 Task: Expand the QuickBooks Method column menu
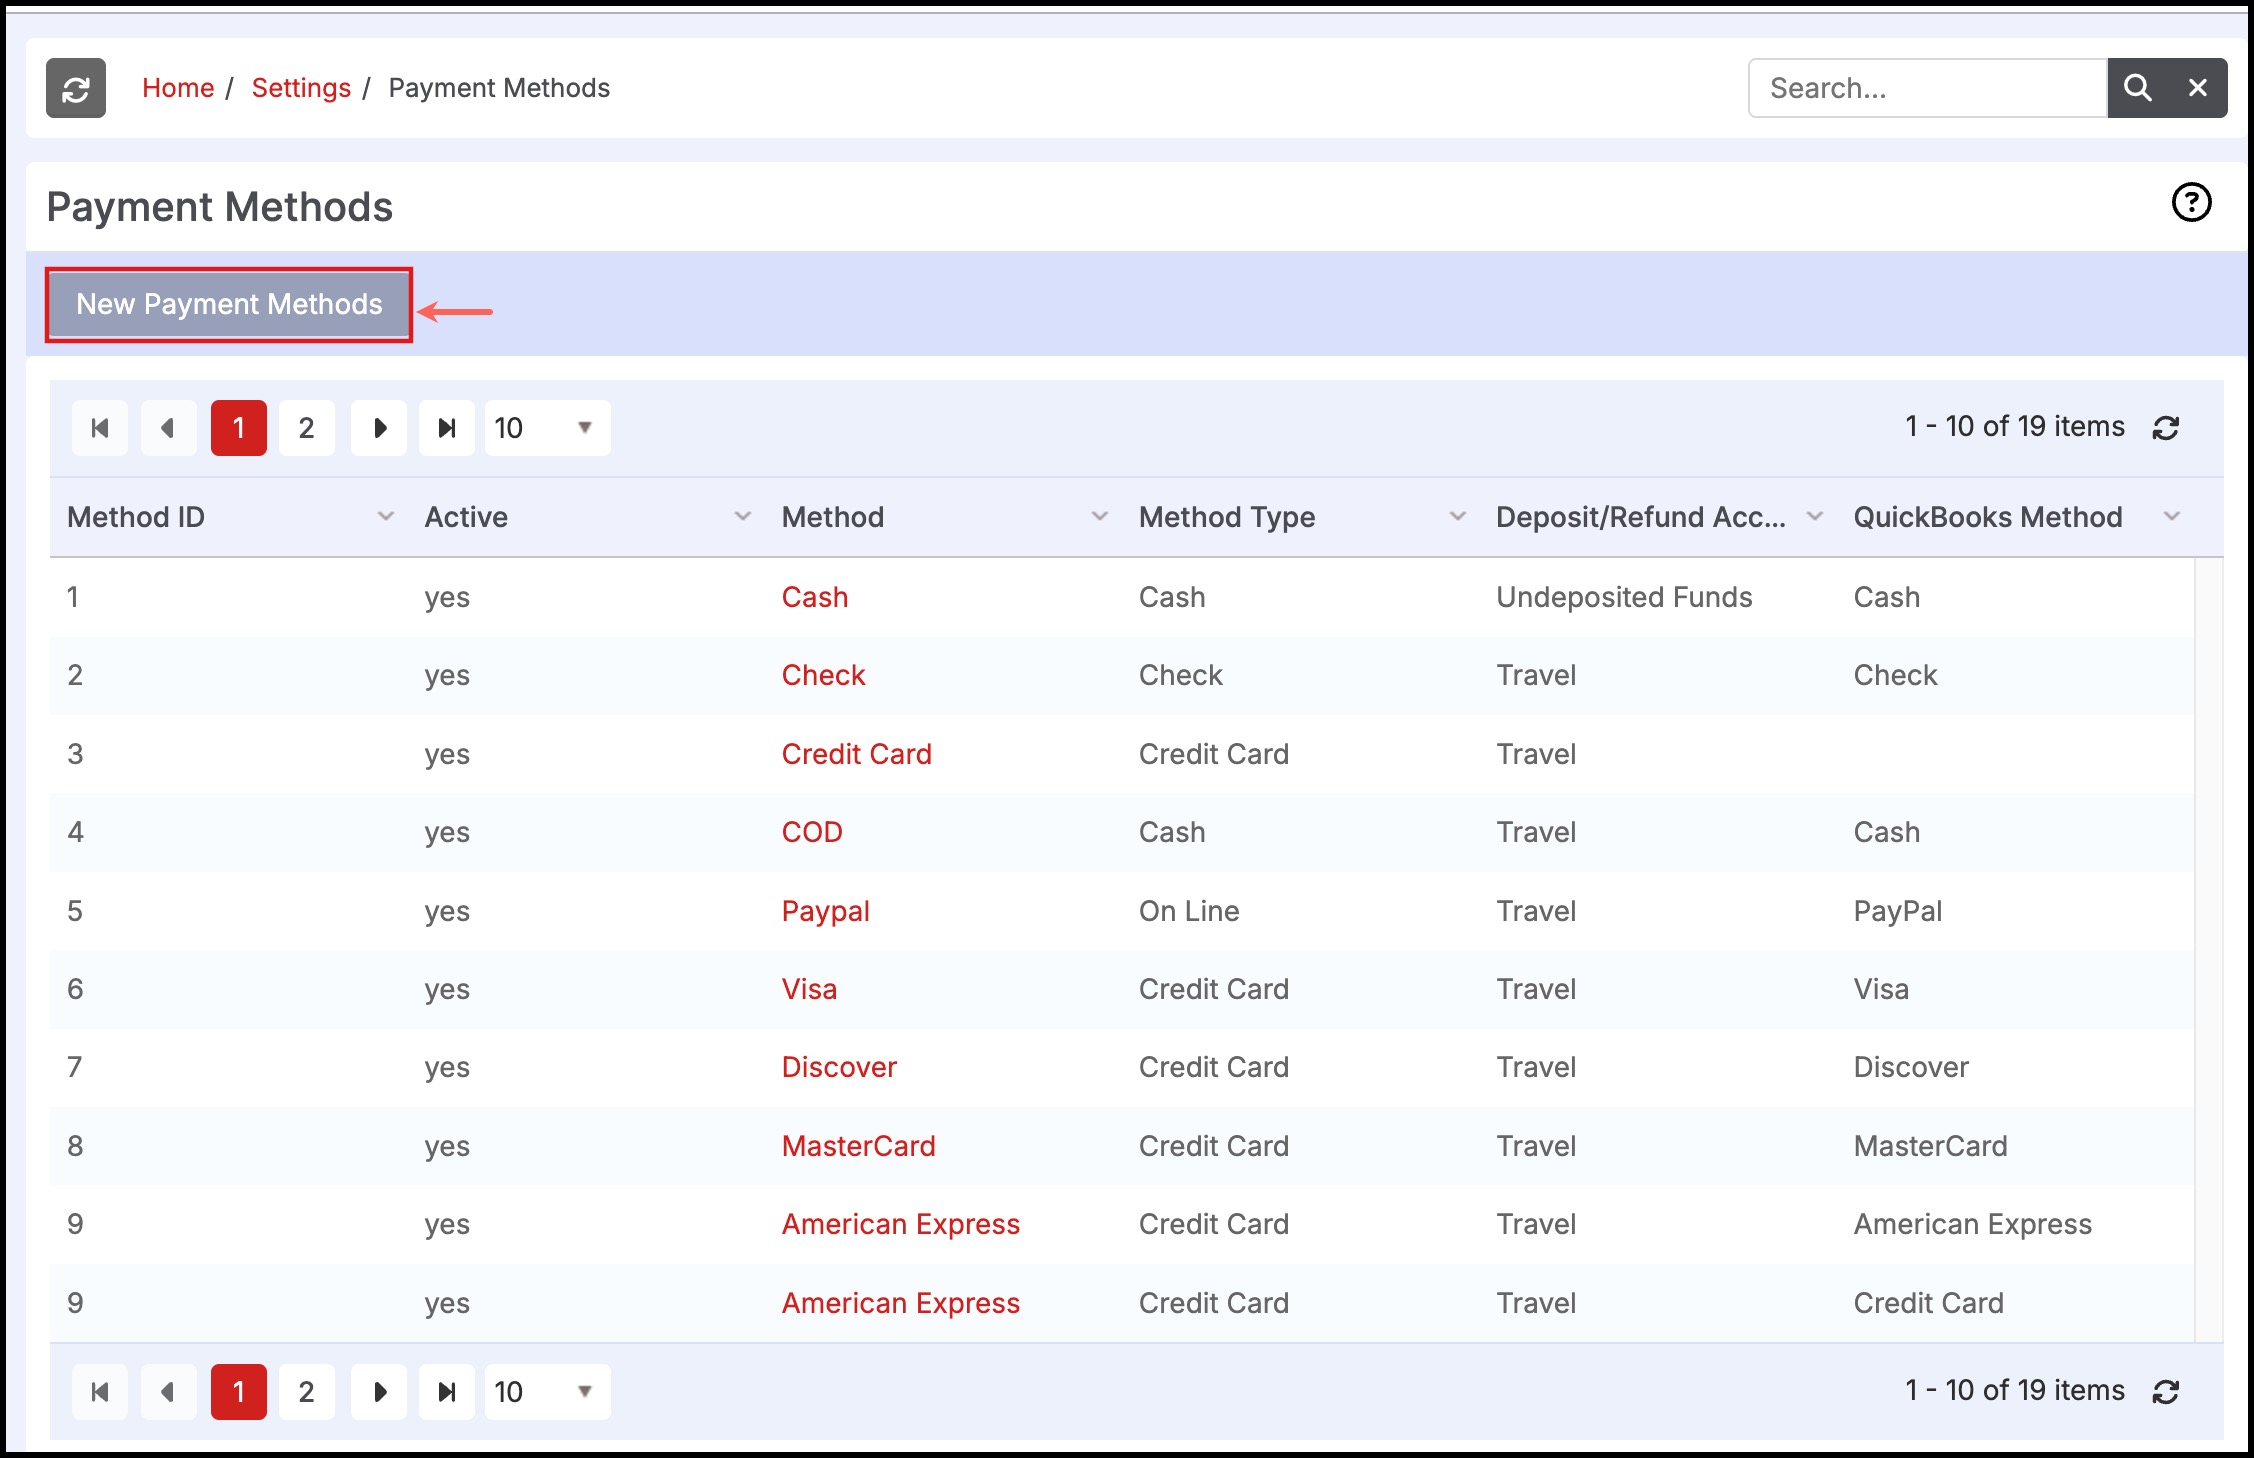coord(2171,517)
